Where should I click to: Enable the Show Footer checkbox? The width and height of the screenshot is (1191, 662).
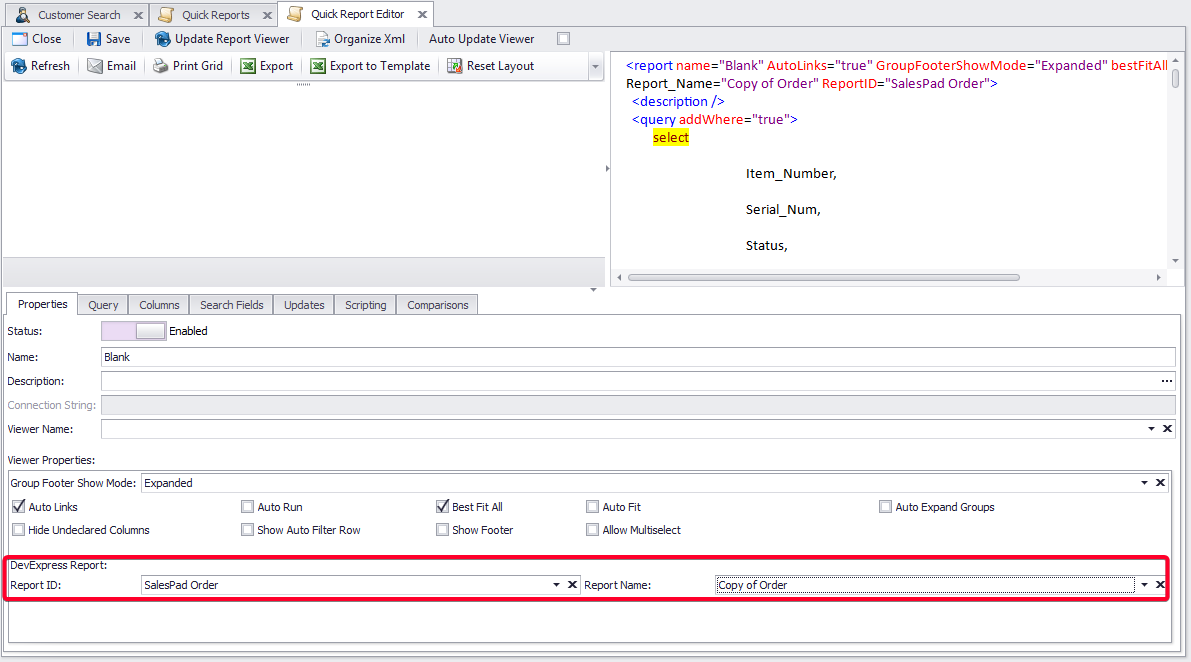click(442, 530)
